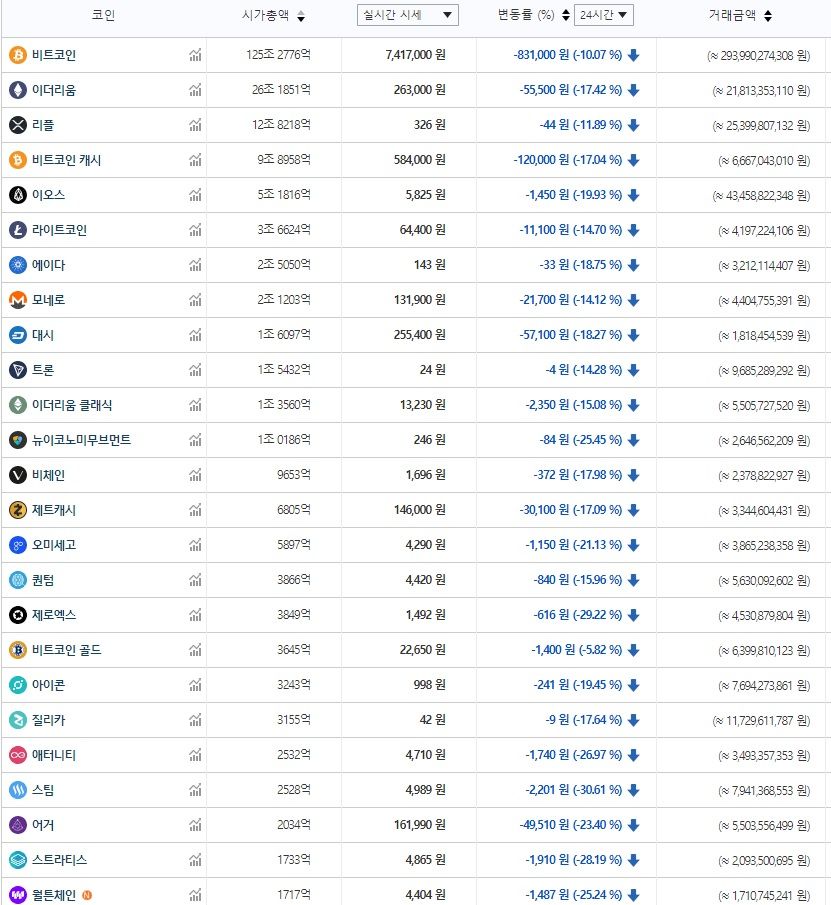Select Bitcoin price 7,417,000 원
This screenshot has height=905, width=831.
click(x=416, y=55)
